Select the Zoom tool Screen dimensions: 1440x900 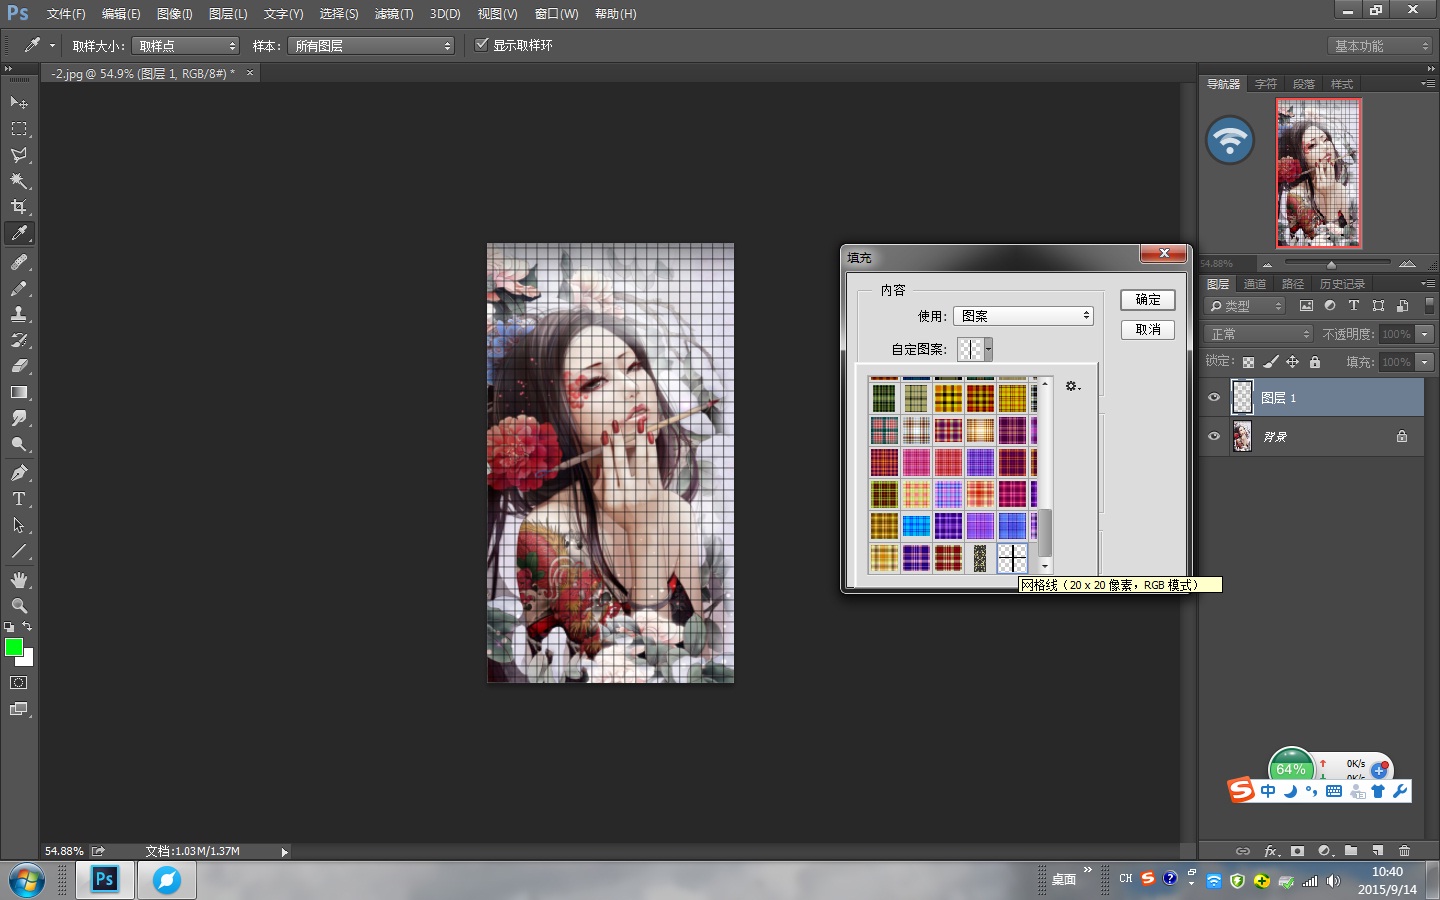click(x=19, y=606)
